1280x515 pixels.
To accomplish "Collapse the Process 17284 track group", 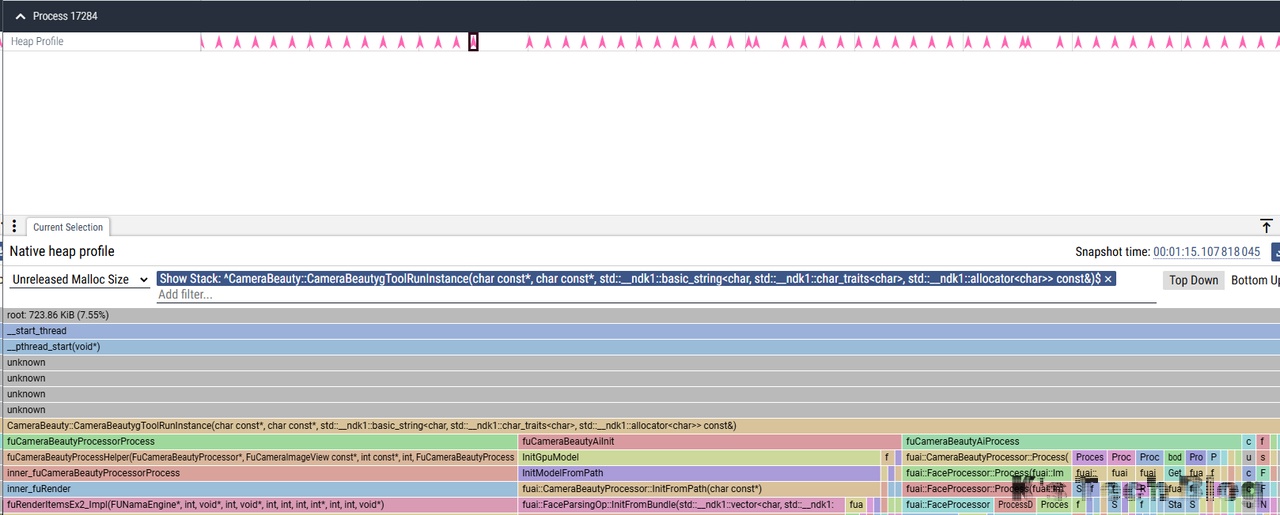I will 20,16.
